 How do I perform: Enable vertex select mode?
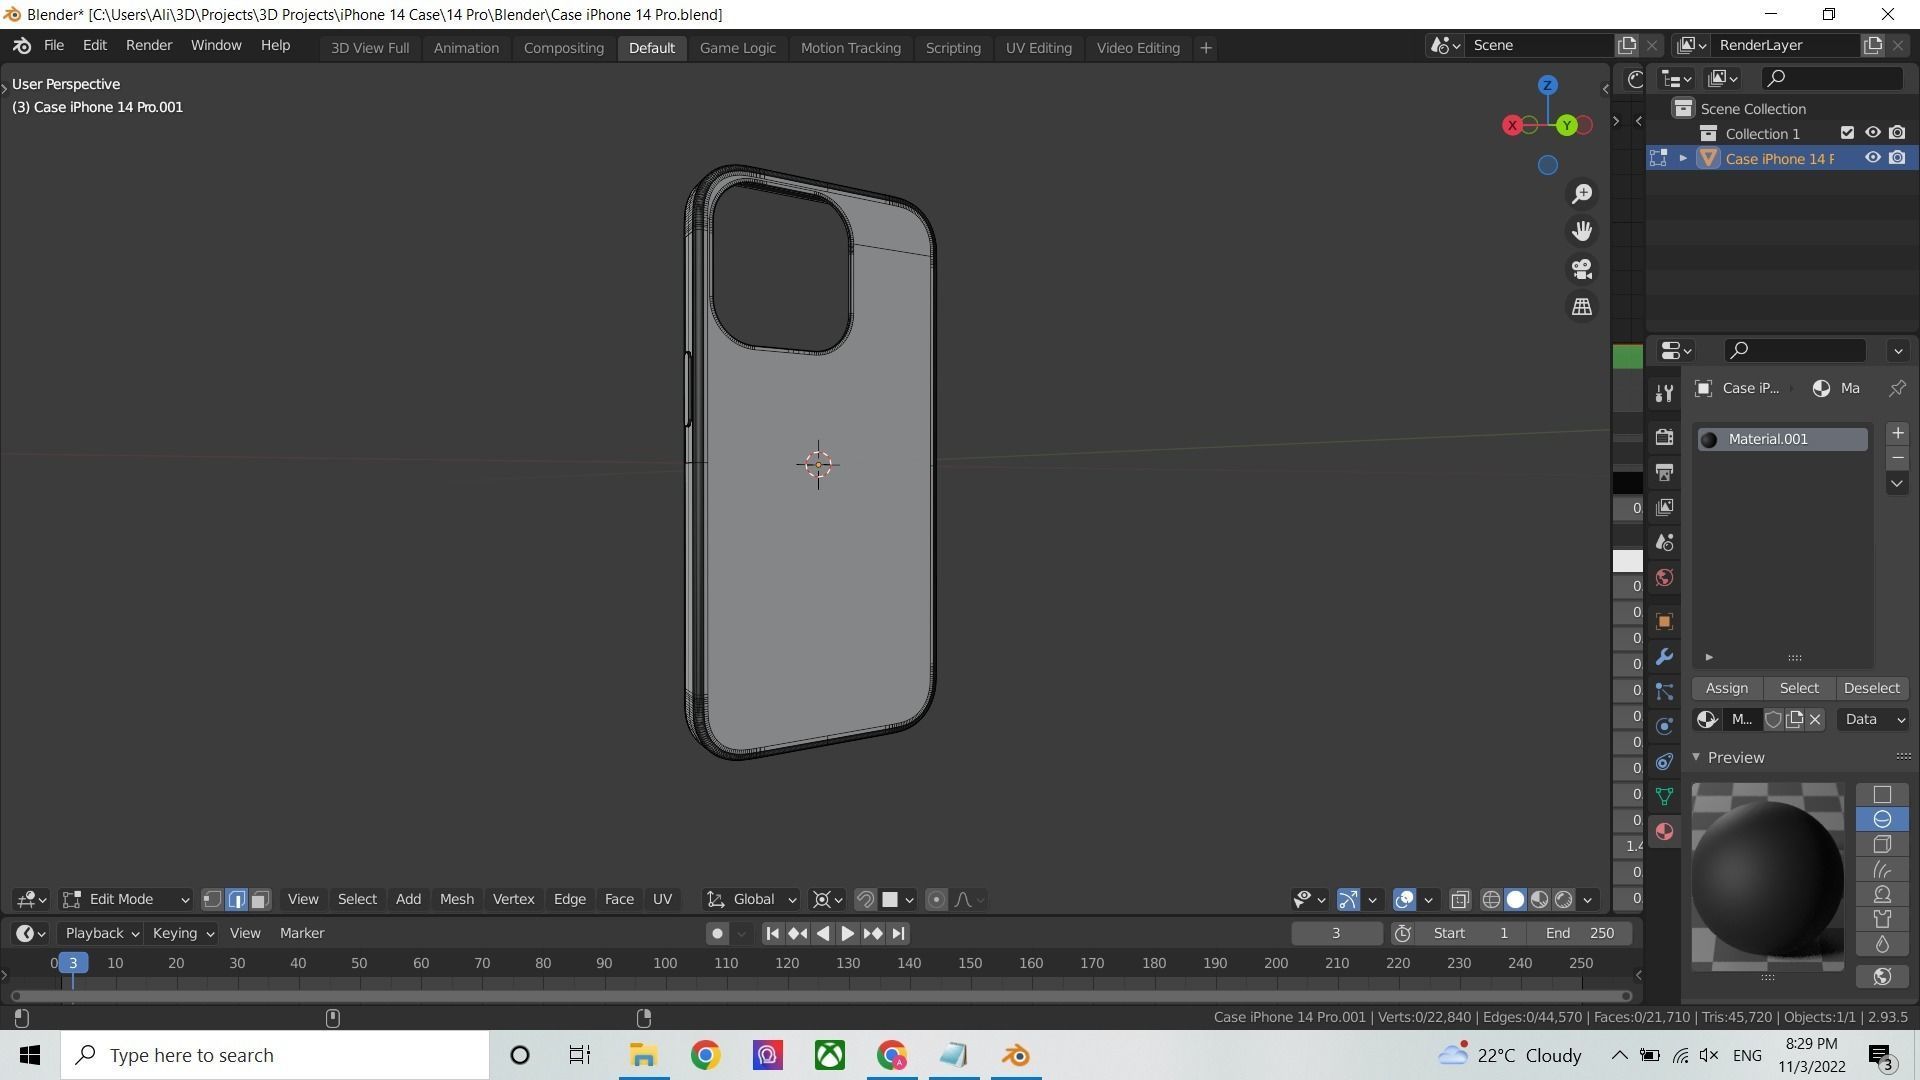tap(212, 900)
